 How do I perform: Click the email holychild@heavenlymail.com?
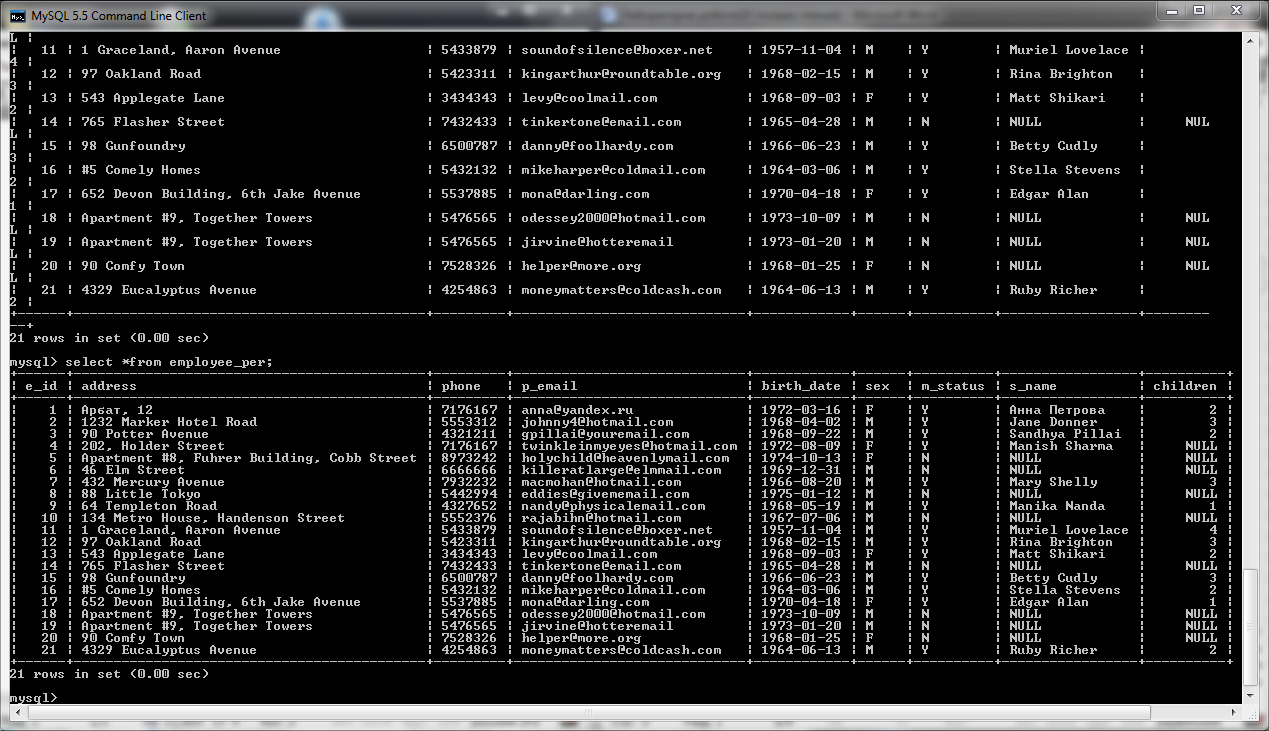point(625,458)
